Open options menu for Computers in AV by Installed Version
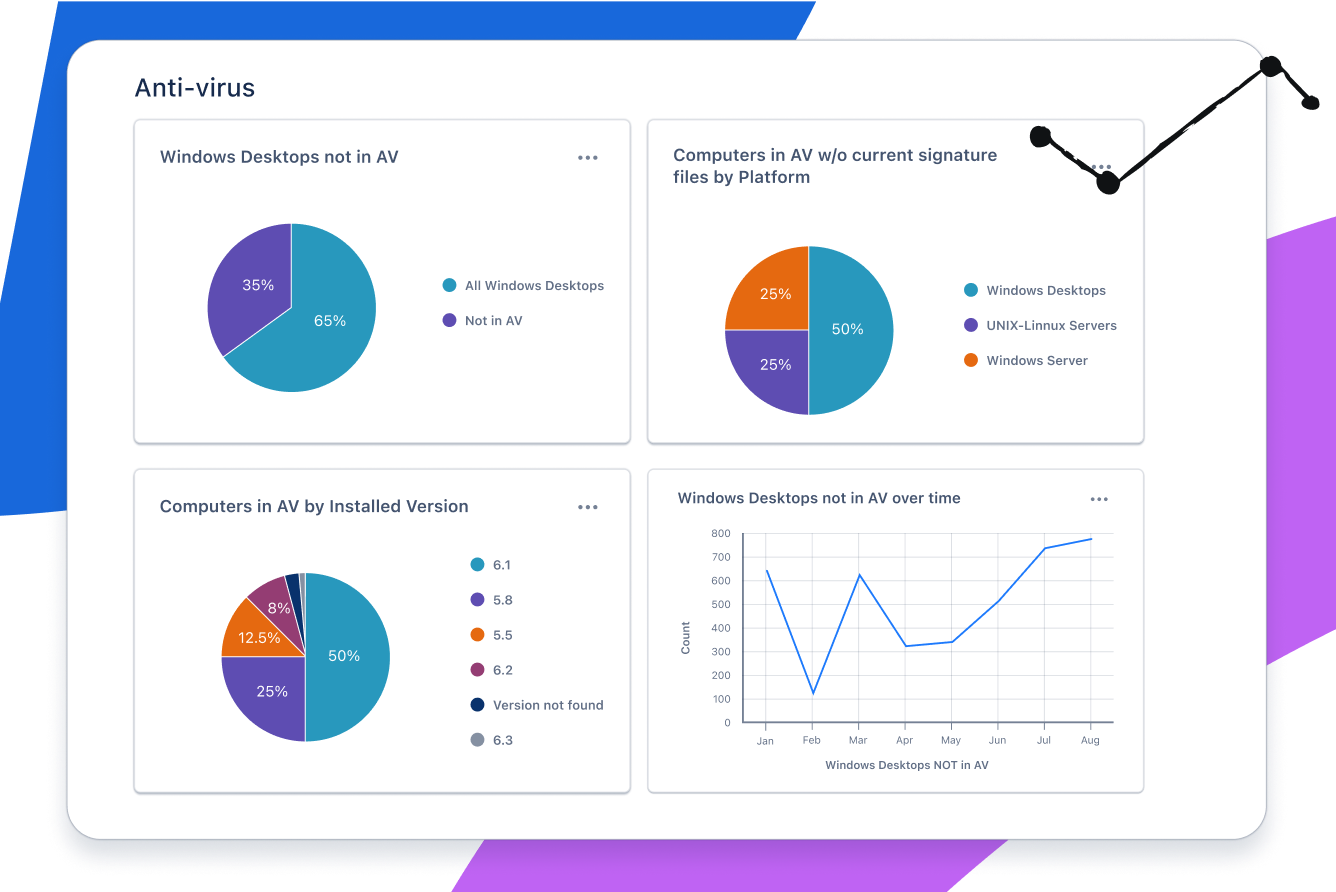1336x892 pixels. pyautogui.click(x=588, y=507)
